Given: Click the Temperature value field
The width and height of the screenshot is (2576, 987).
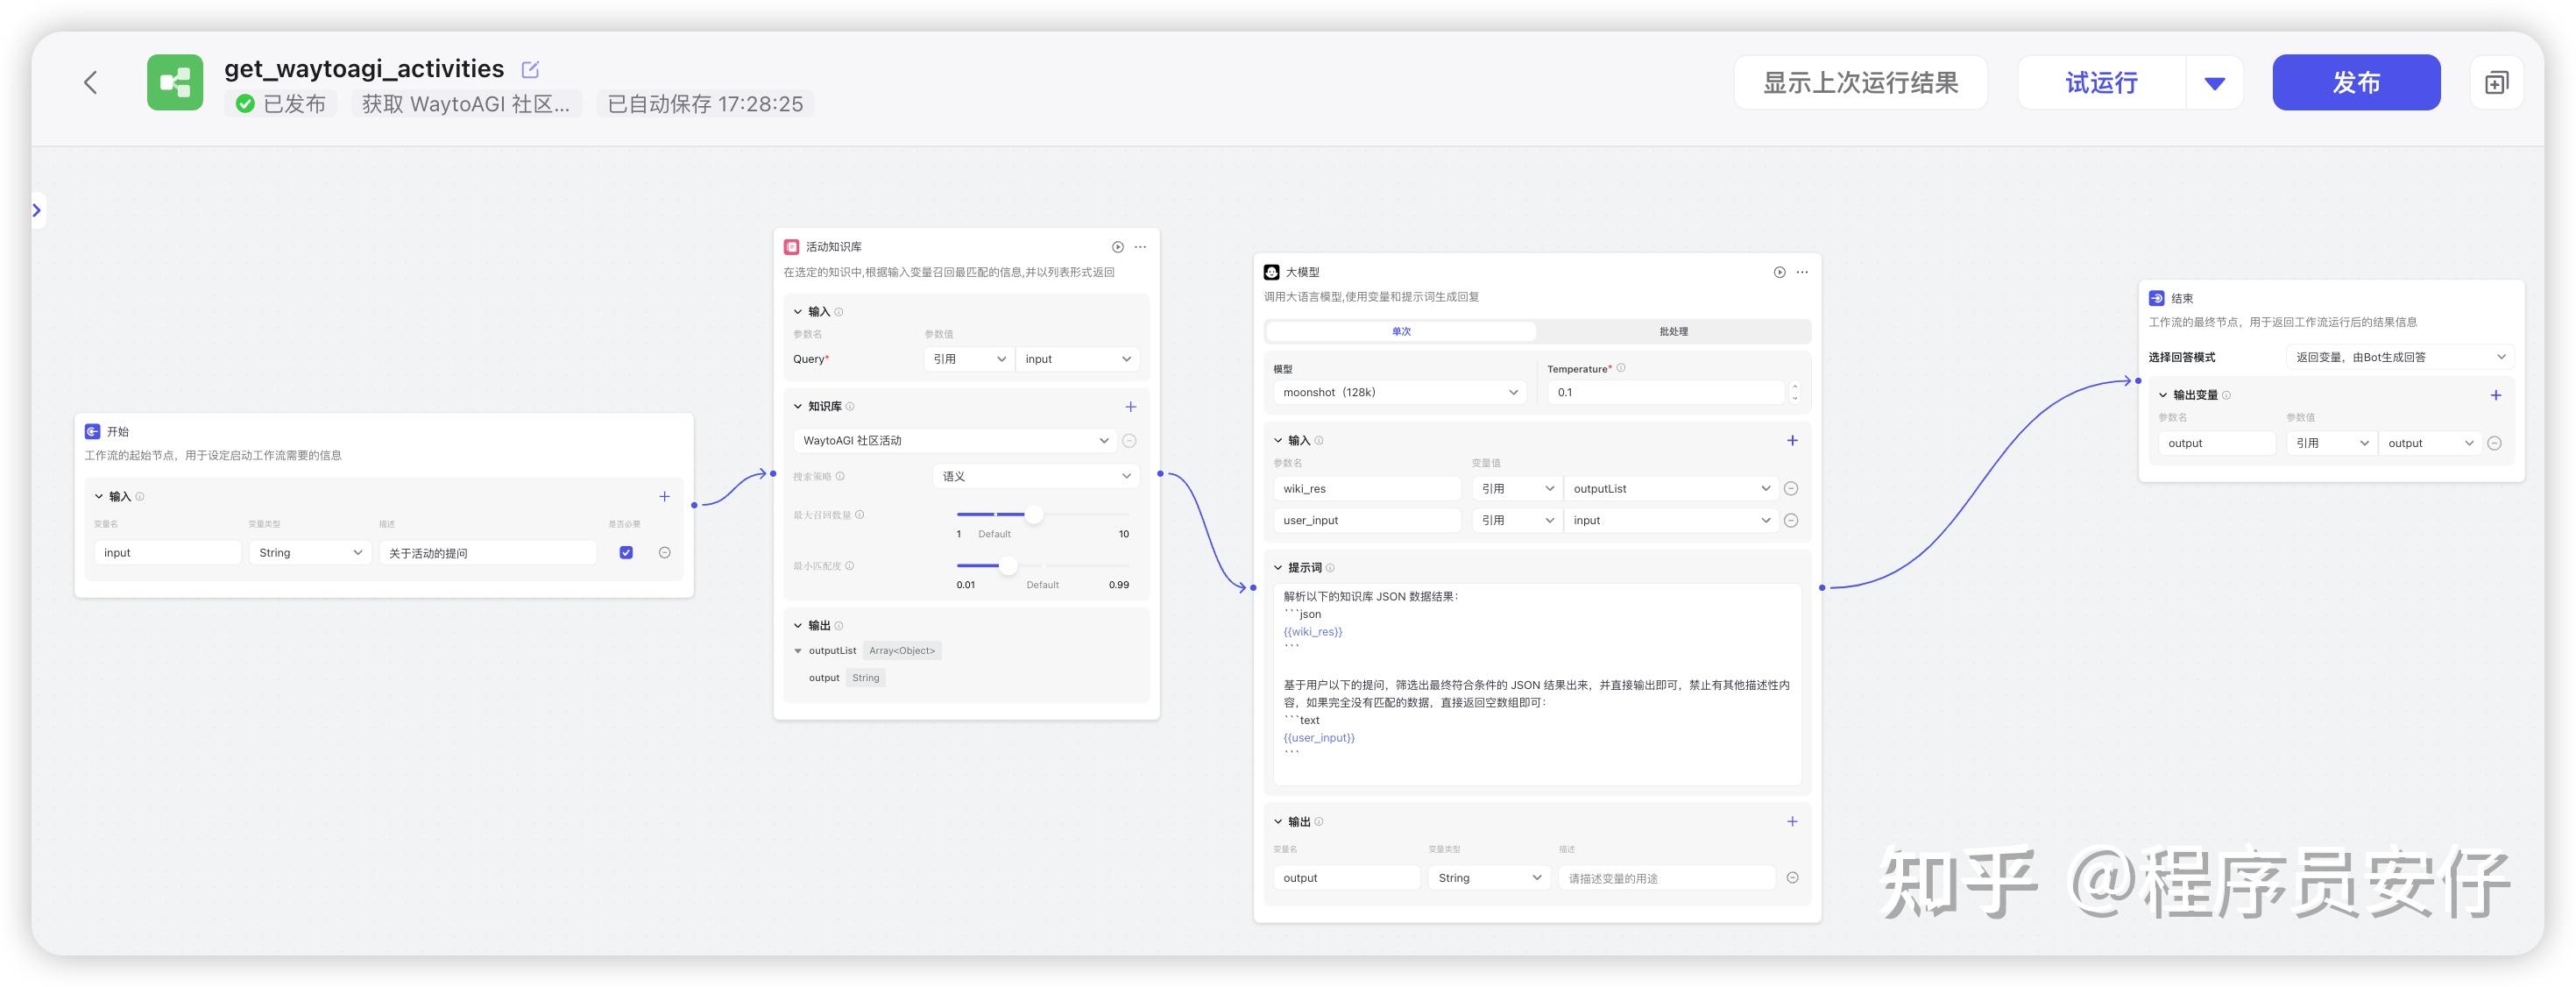Looking at the screenshot, I should [x=1665, y=393].
